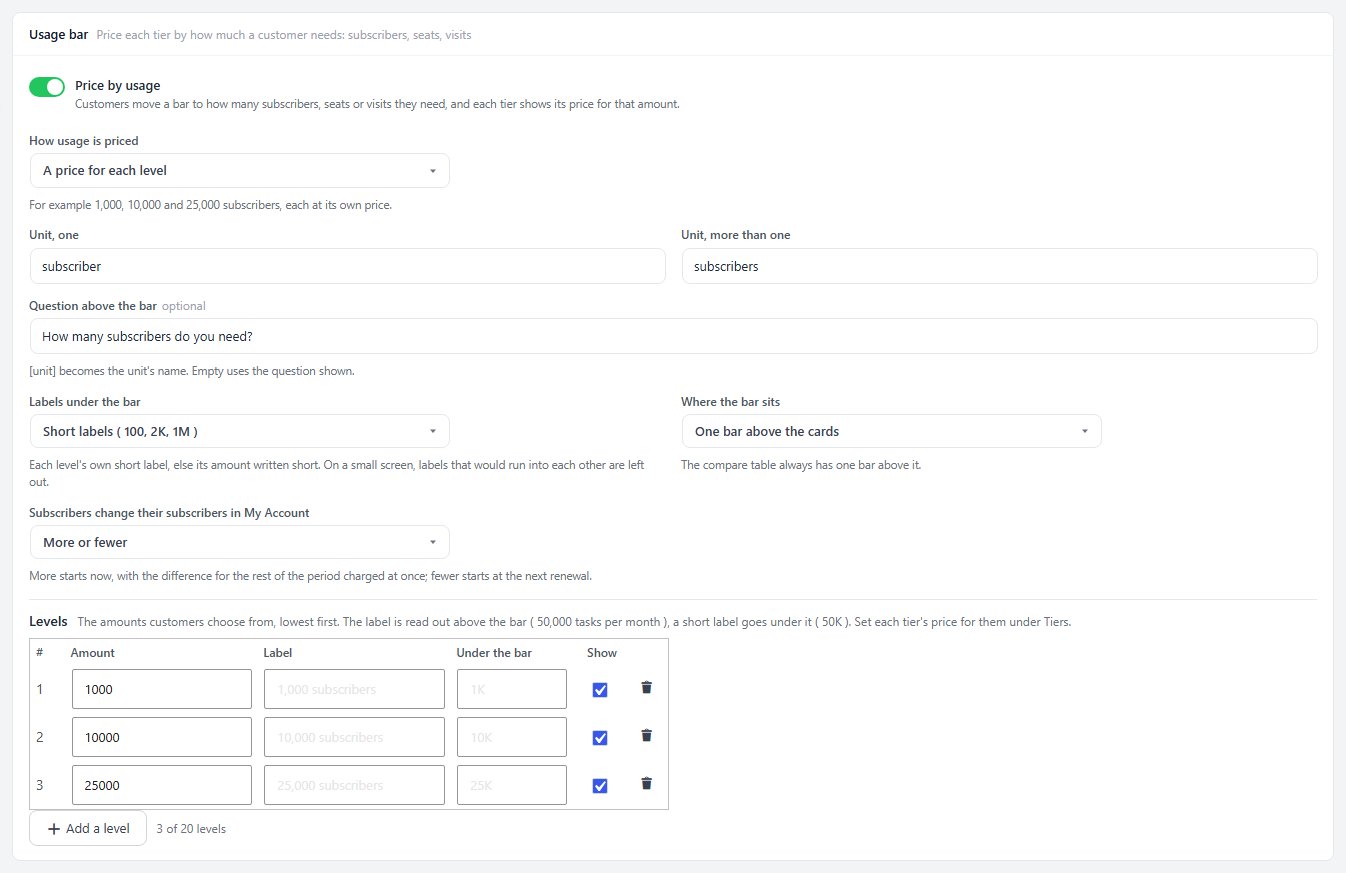Click the 1K under-the-bar field

tap(512, 689)
